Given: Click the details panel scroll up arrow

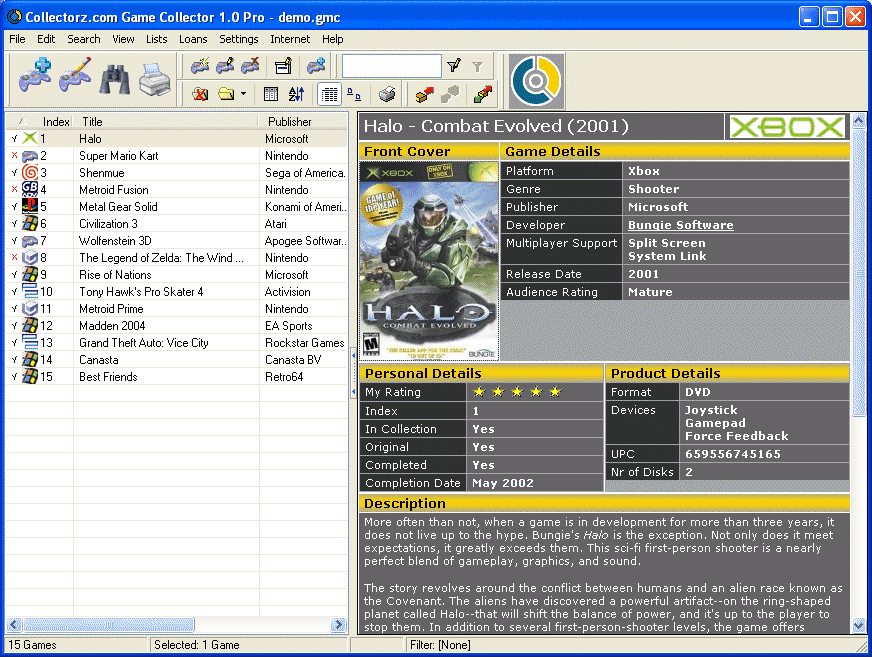Looking at the screenshot, I should click(859, 121).
